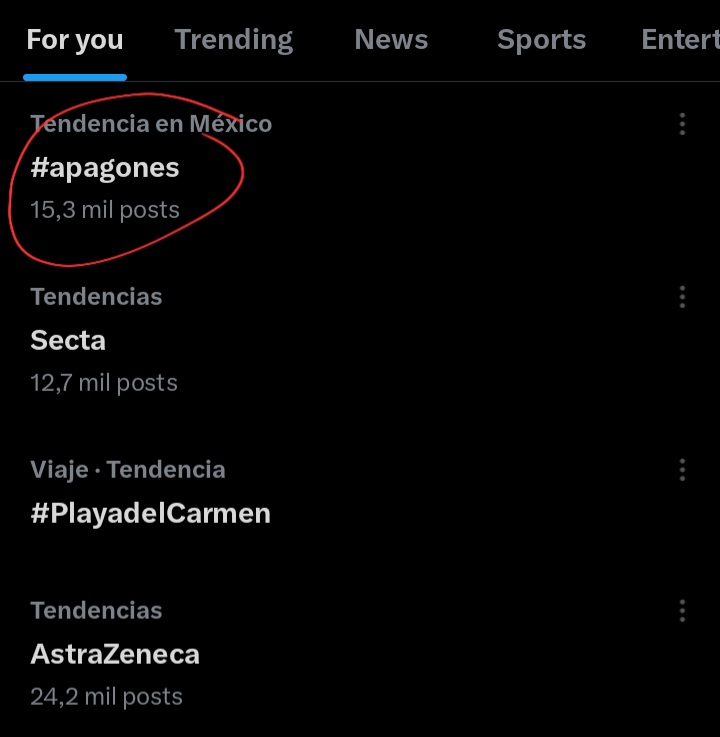The width and height of the screenshot is (720, 737).
Task: Click the "15,3 mil posts" count
Action: coord(105,210)
